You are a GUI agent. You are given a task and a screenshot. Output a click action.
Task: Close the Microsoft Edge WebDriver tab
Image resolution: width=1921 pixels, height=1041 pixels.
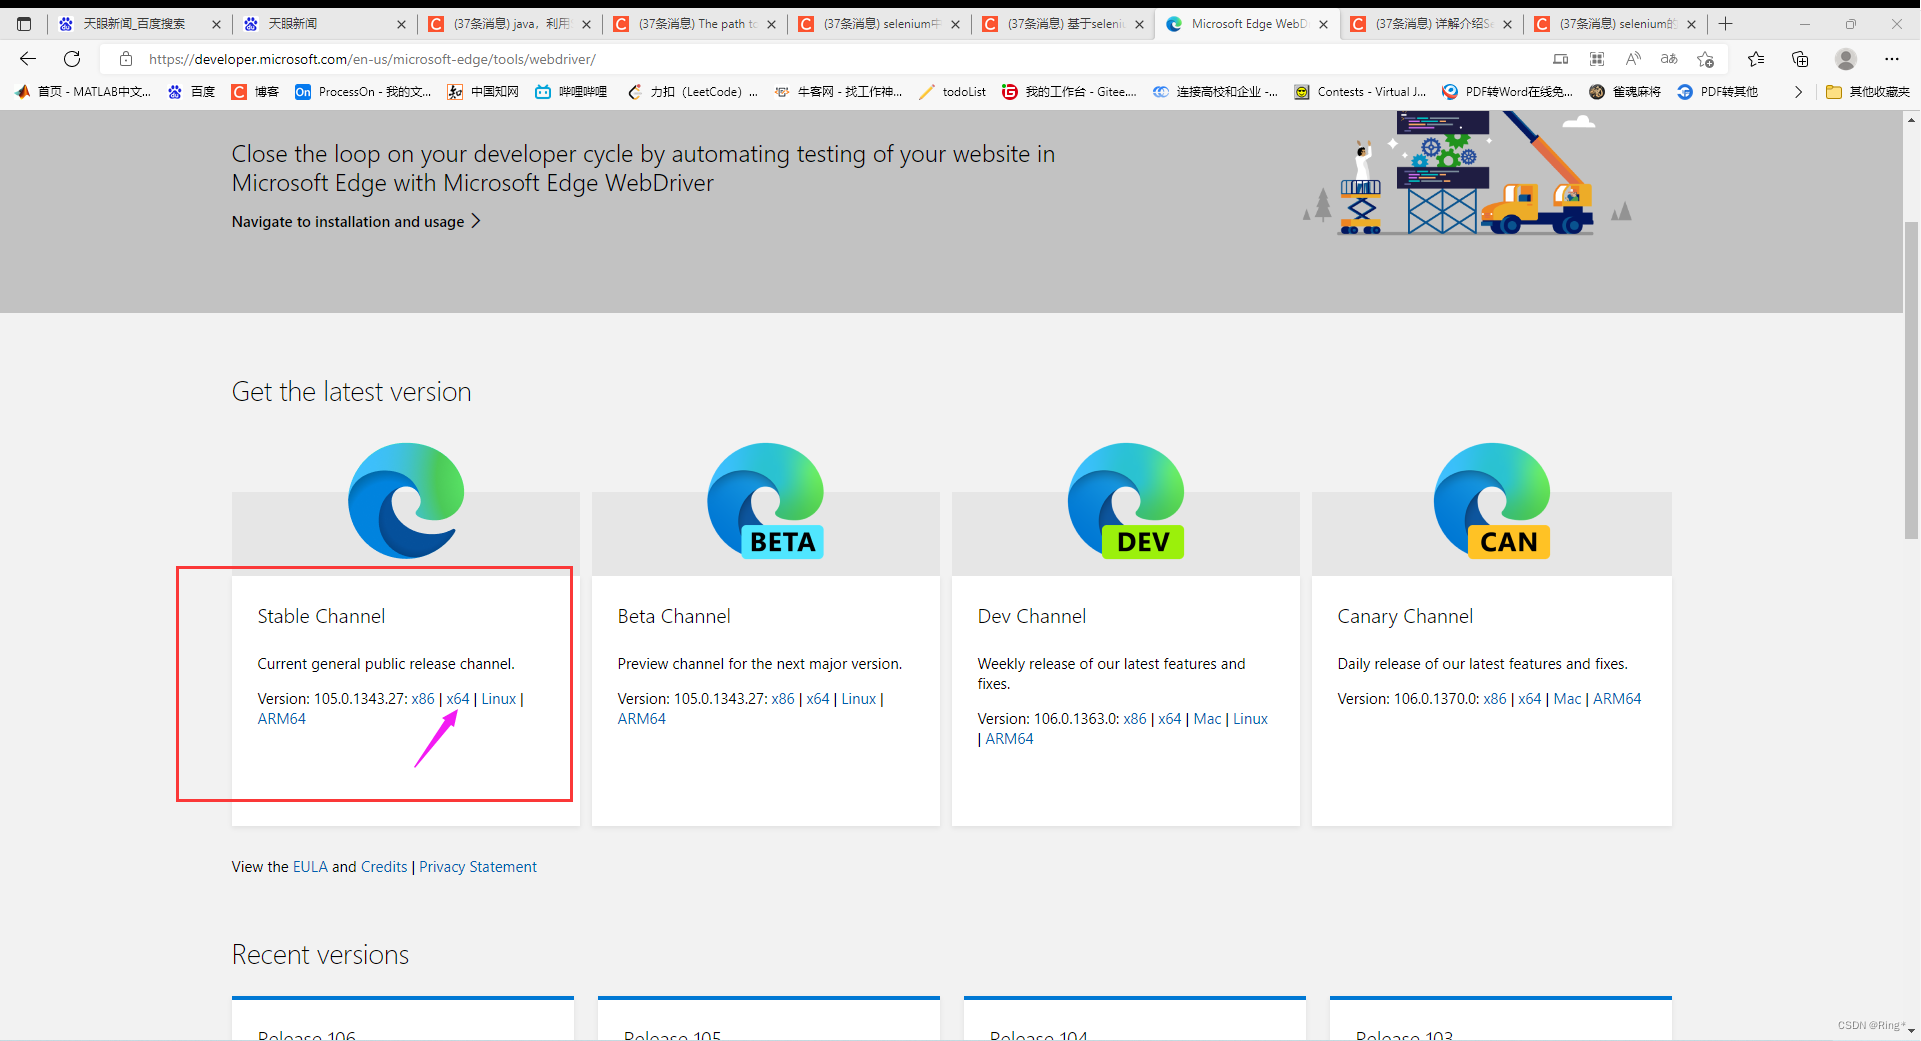tap(1323, 24)
